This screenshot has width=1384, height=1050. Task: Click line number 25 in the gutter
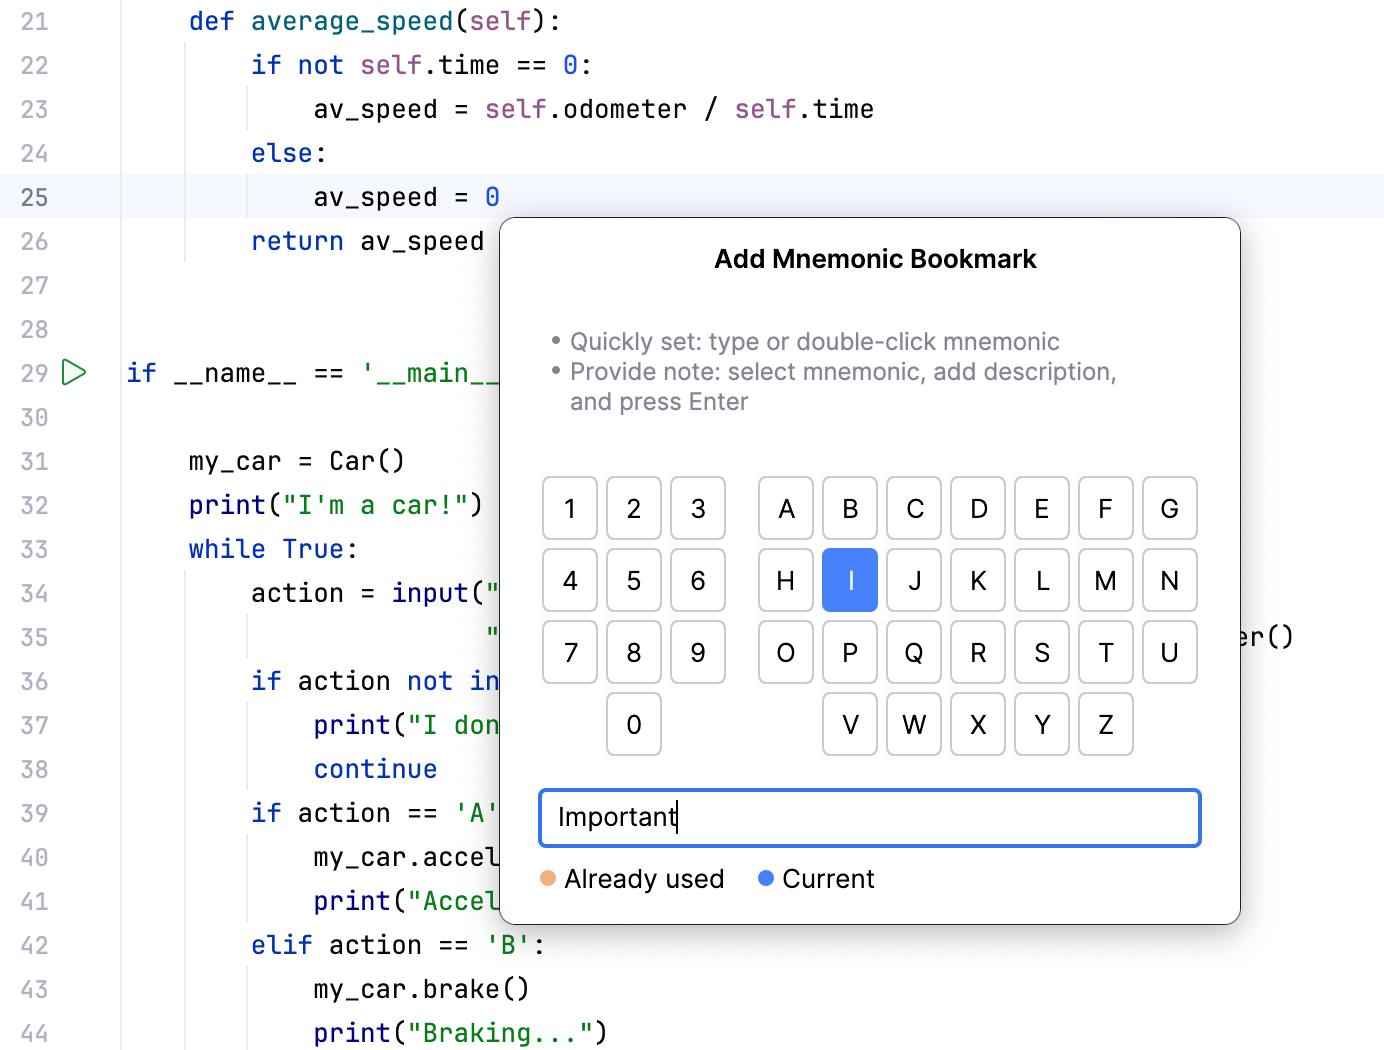[x=33, y=197]
